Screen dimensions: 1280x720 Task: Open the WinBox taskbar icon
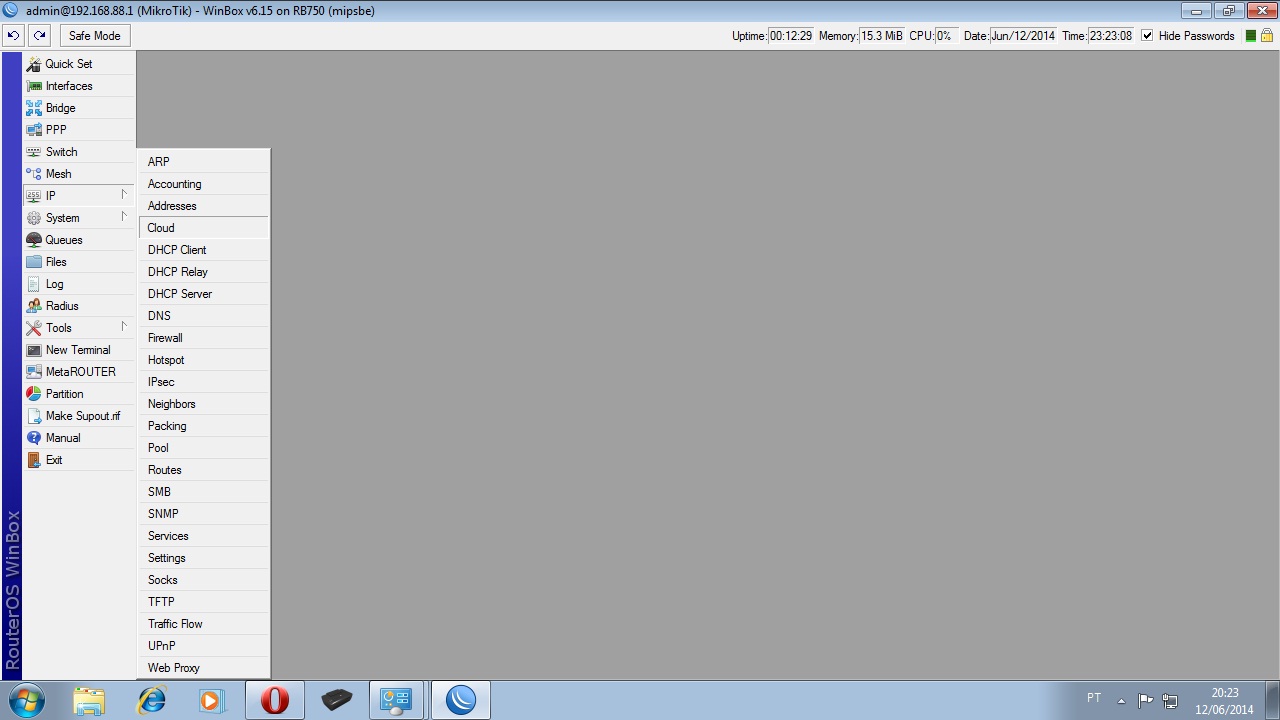461,700
